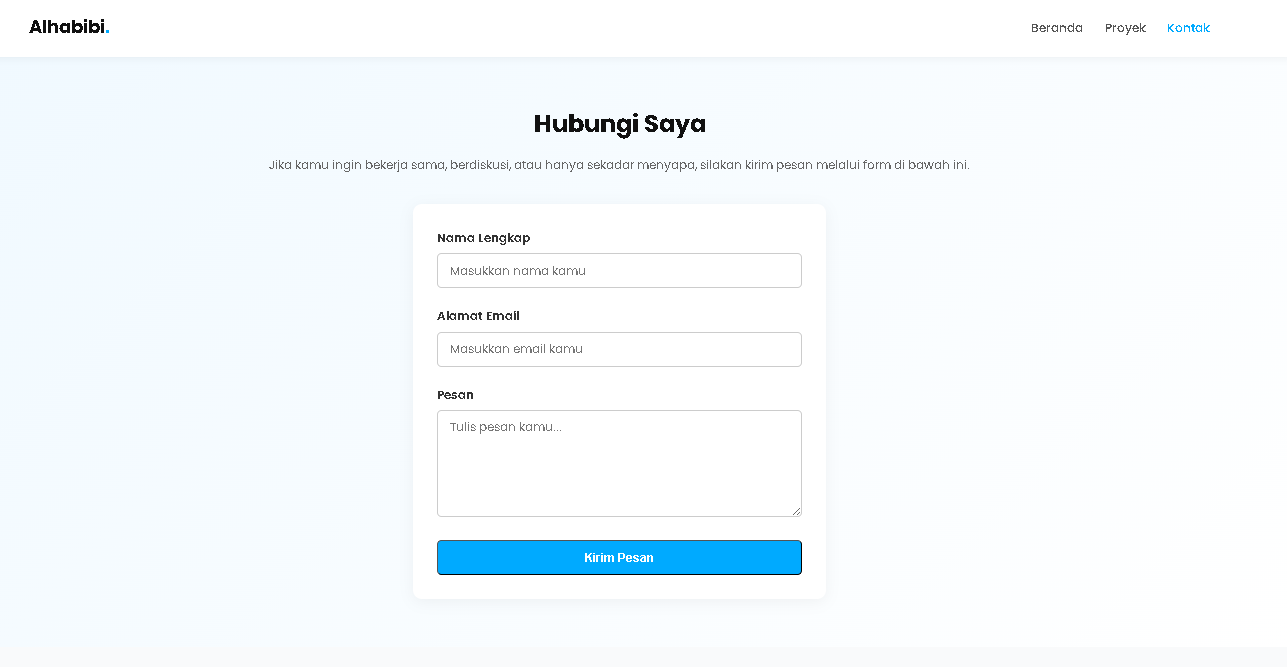Submit with the Kirim Pesan button
The image size is (1287, 667).
(619, 558)
